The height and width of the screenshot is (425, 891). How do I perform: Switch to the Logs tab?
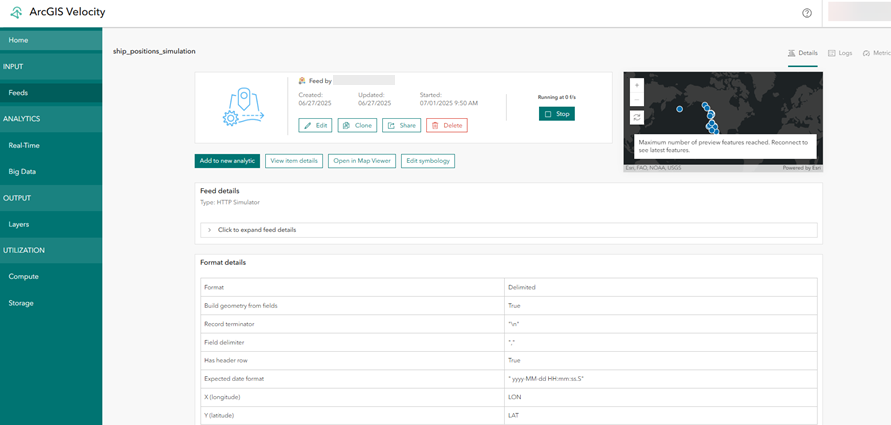pyautogui.click(x=840, y=53)
